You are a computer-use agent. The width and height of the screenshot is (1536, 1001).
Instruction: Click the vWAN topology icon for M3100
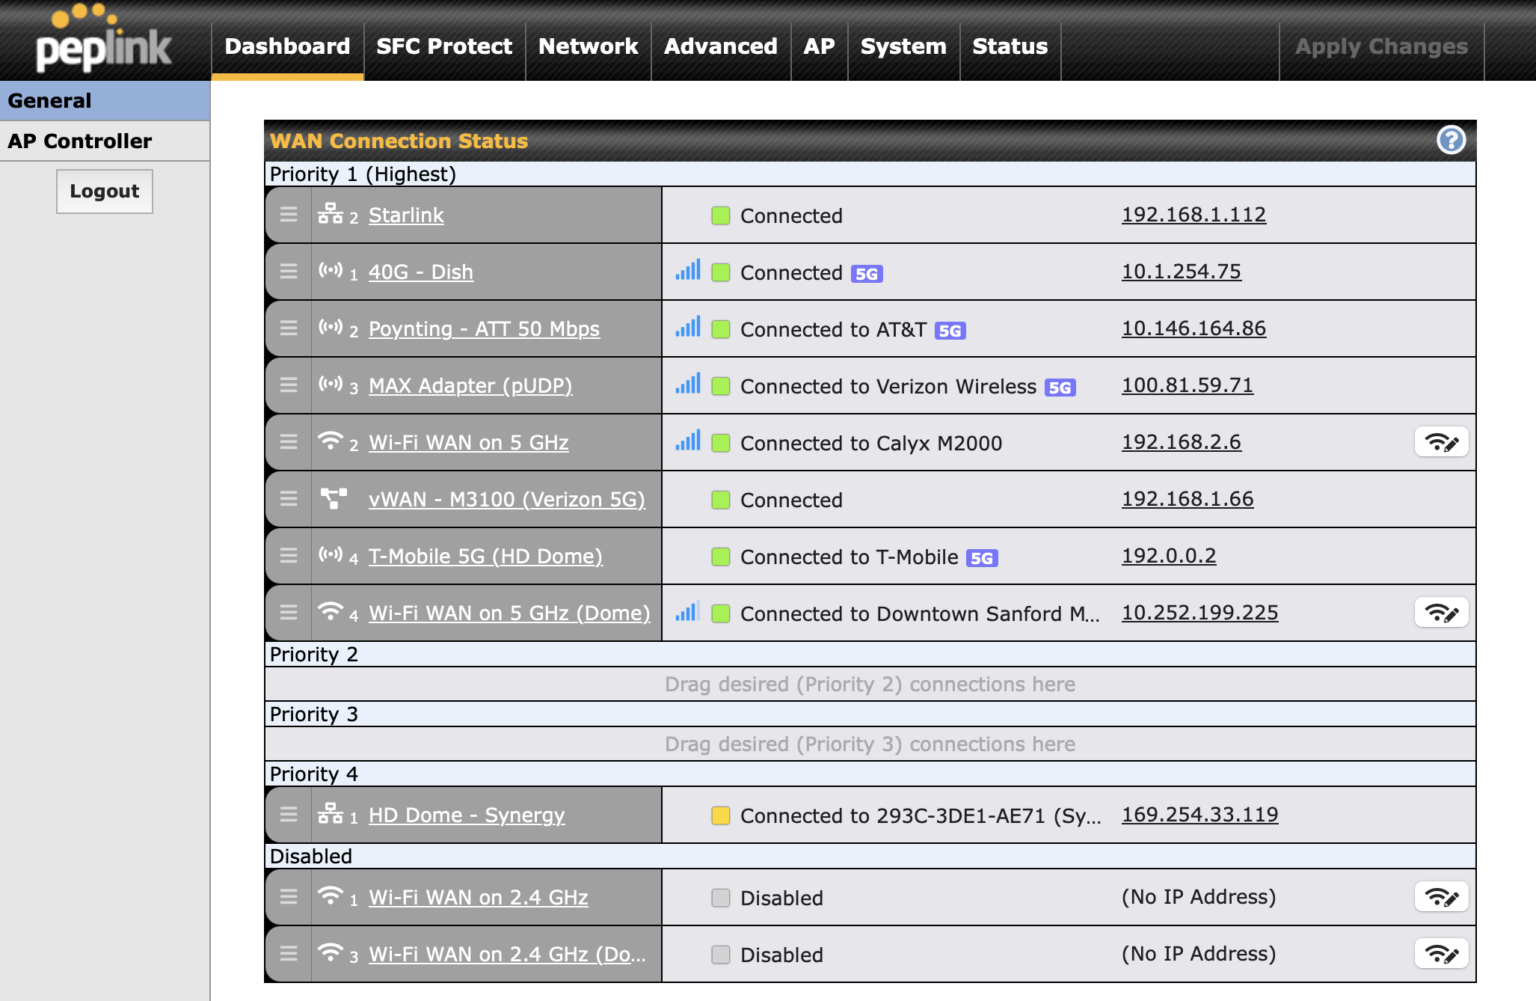click(334, 497)
